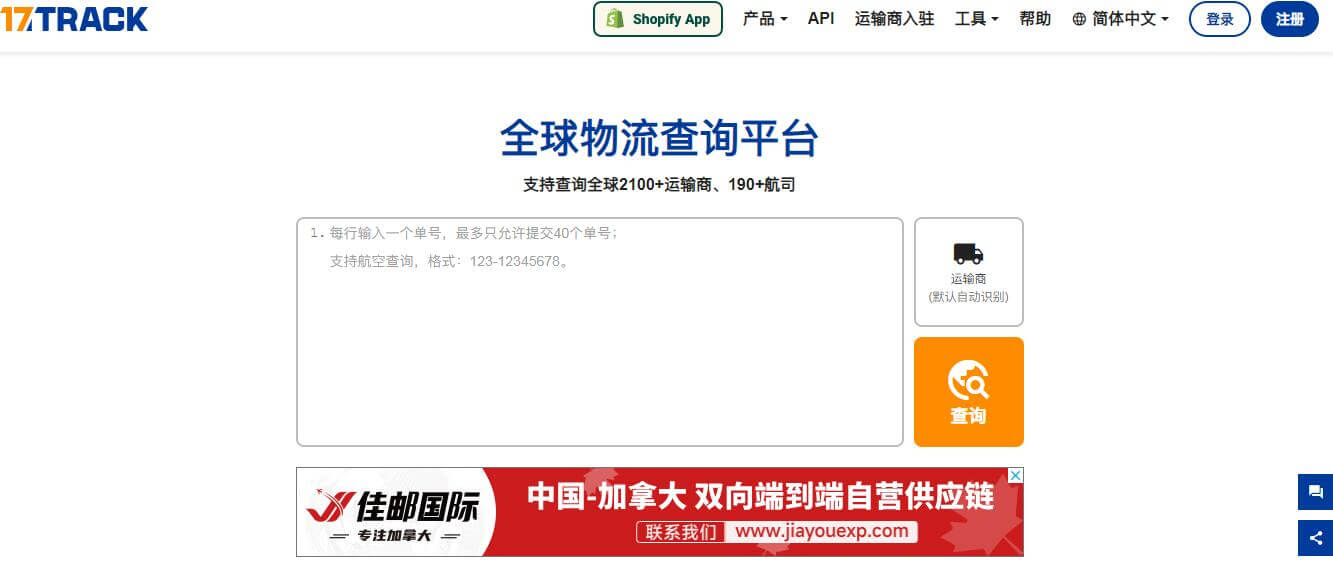This screenshot has width=1333, height=577.
Task: Open the 运输商入驻 menu item
Action: coord(895,19)
